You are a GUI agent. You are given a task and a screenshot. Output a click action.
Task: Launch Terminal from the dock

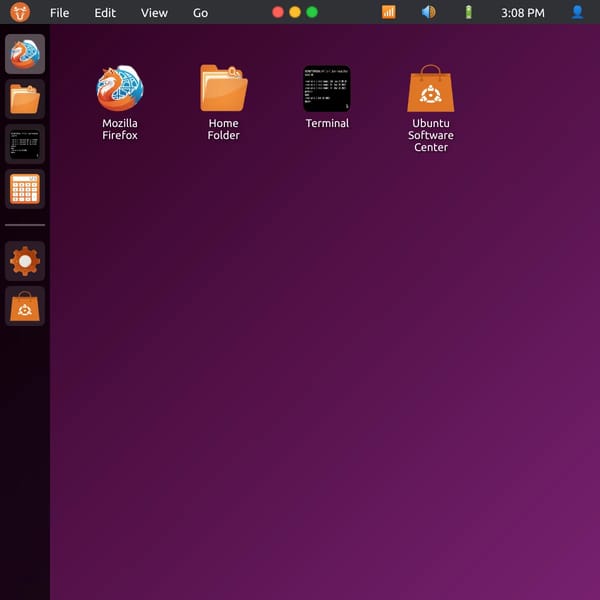pyautogui.click(x=25, y=144)
